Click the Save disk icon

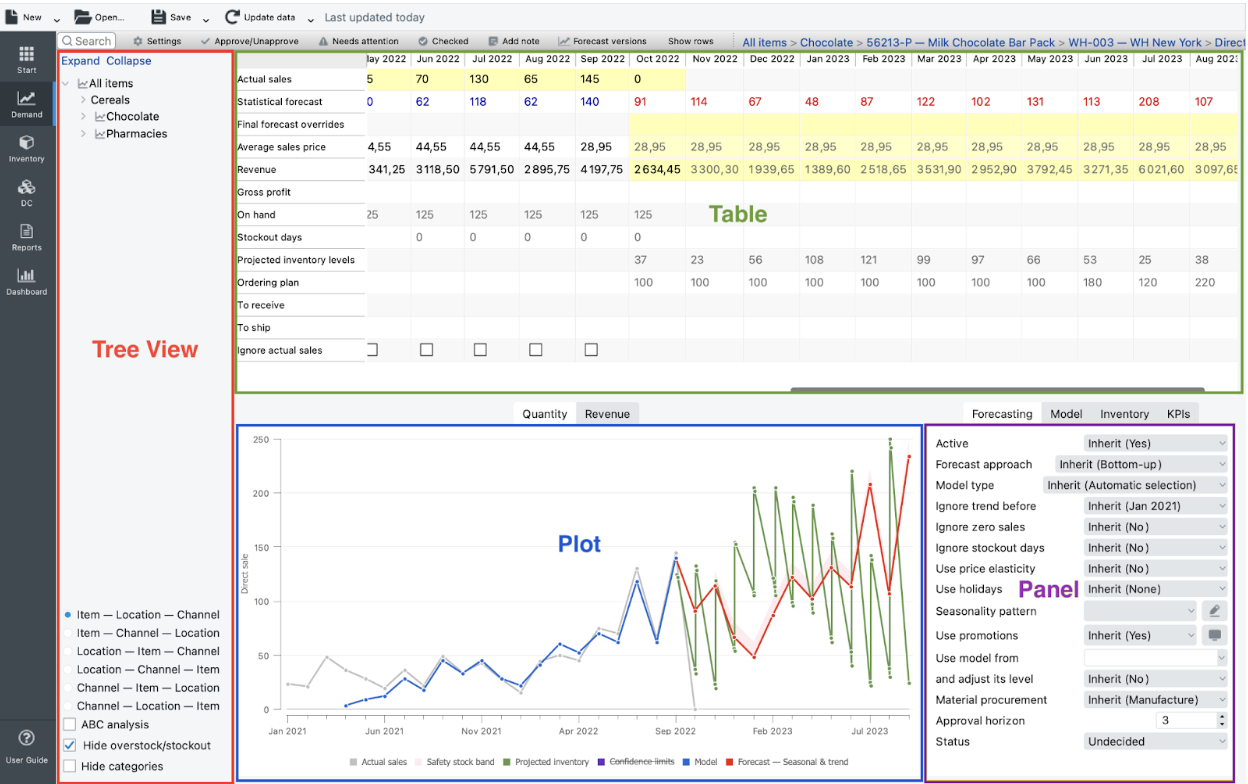tap(158, 17)
